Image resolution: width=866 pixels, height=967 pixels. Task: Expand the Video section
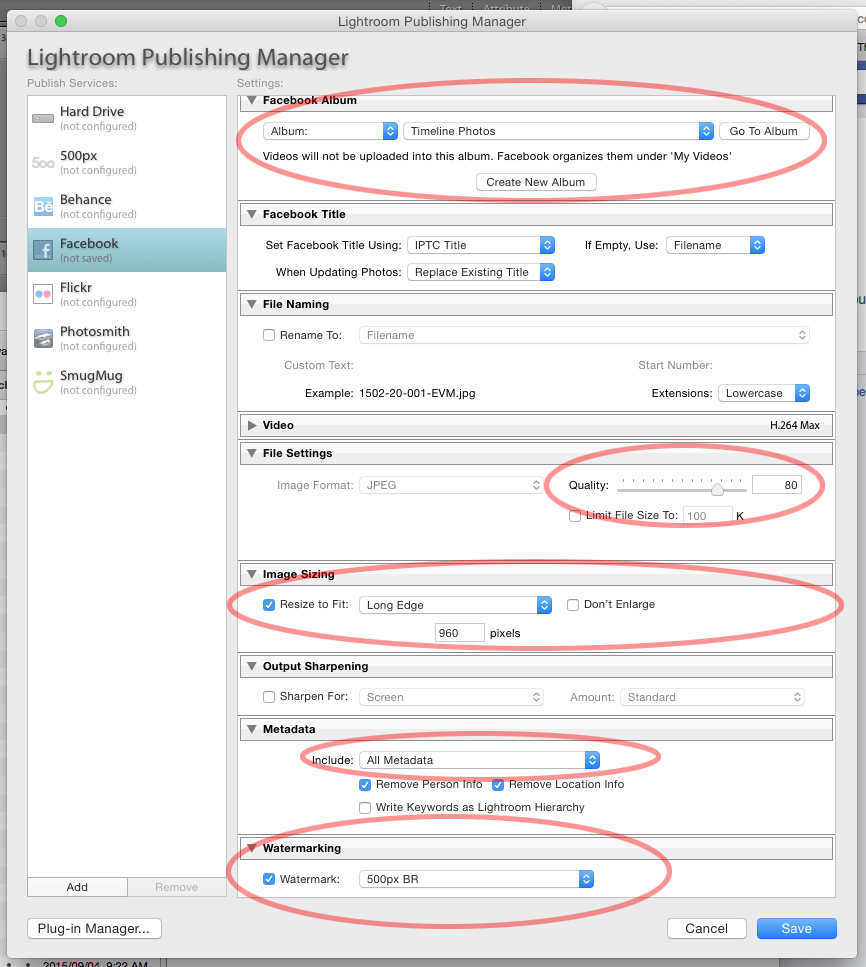pyautogui.click(x=252, y=425)
